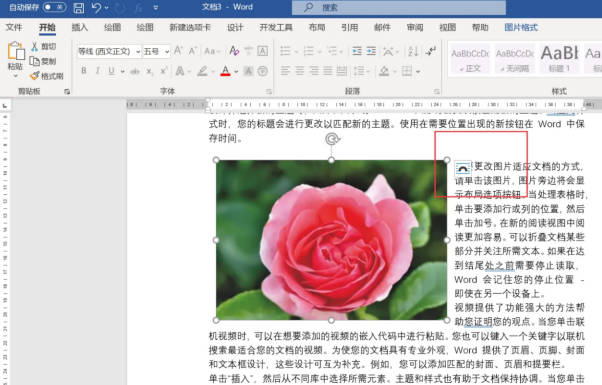Click the align left icon
Image resolution: width=602 pixels, height=385 pixels.
coord(285,71)
